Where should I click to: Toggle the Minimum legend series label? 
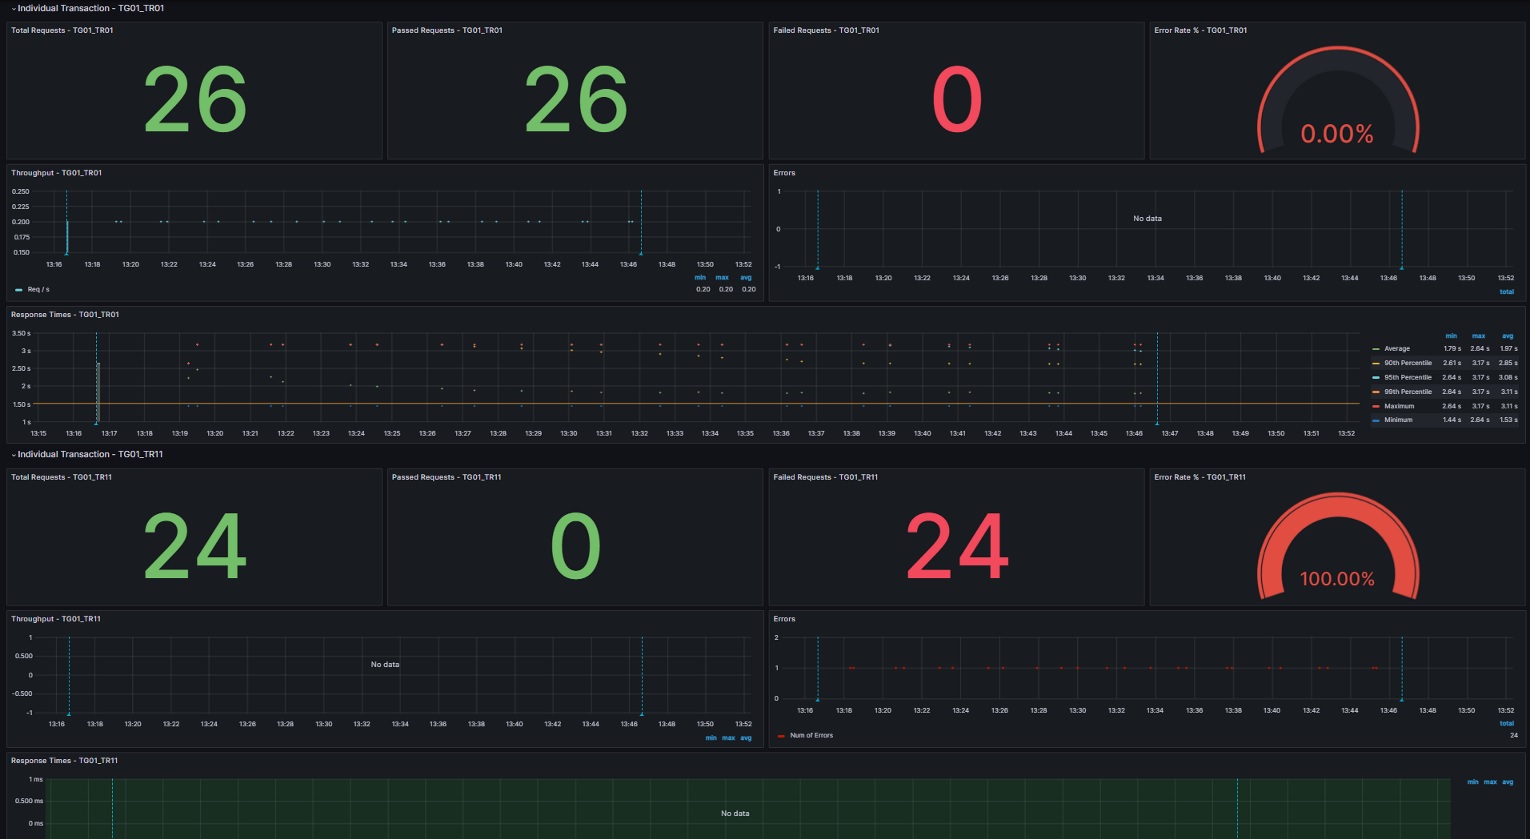(1398, 420)
